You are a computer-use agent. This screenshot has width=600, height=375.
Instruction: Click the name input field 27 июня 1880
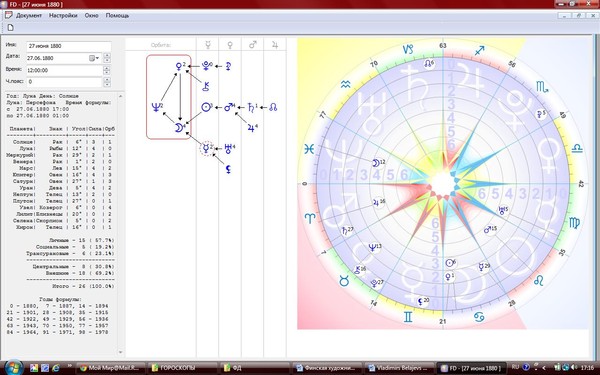(69, 46)
